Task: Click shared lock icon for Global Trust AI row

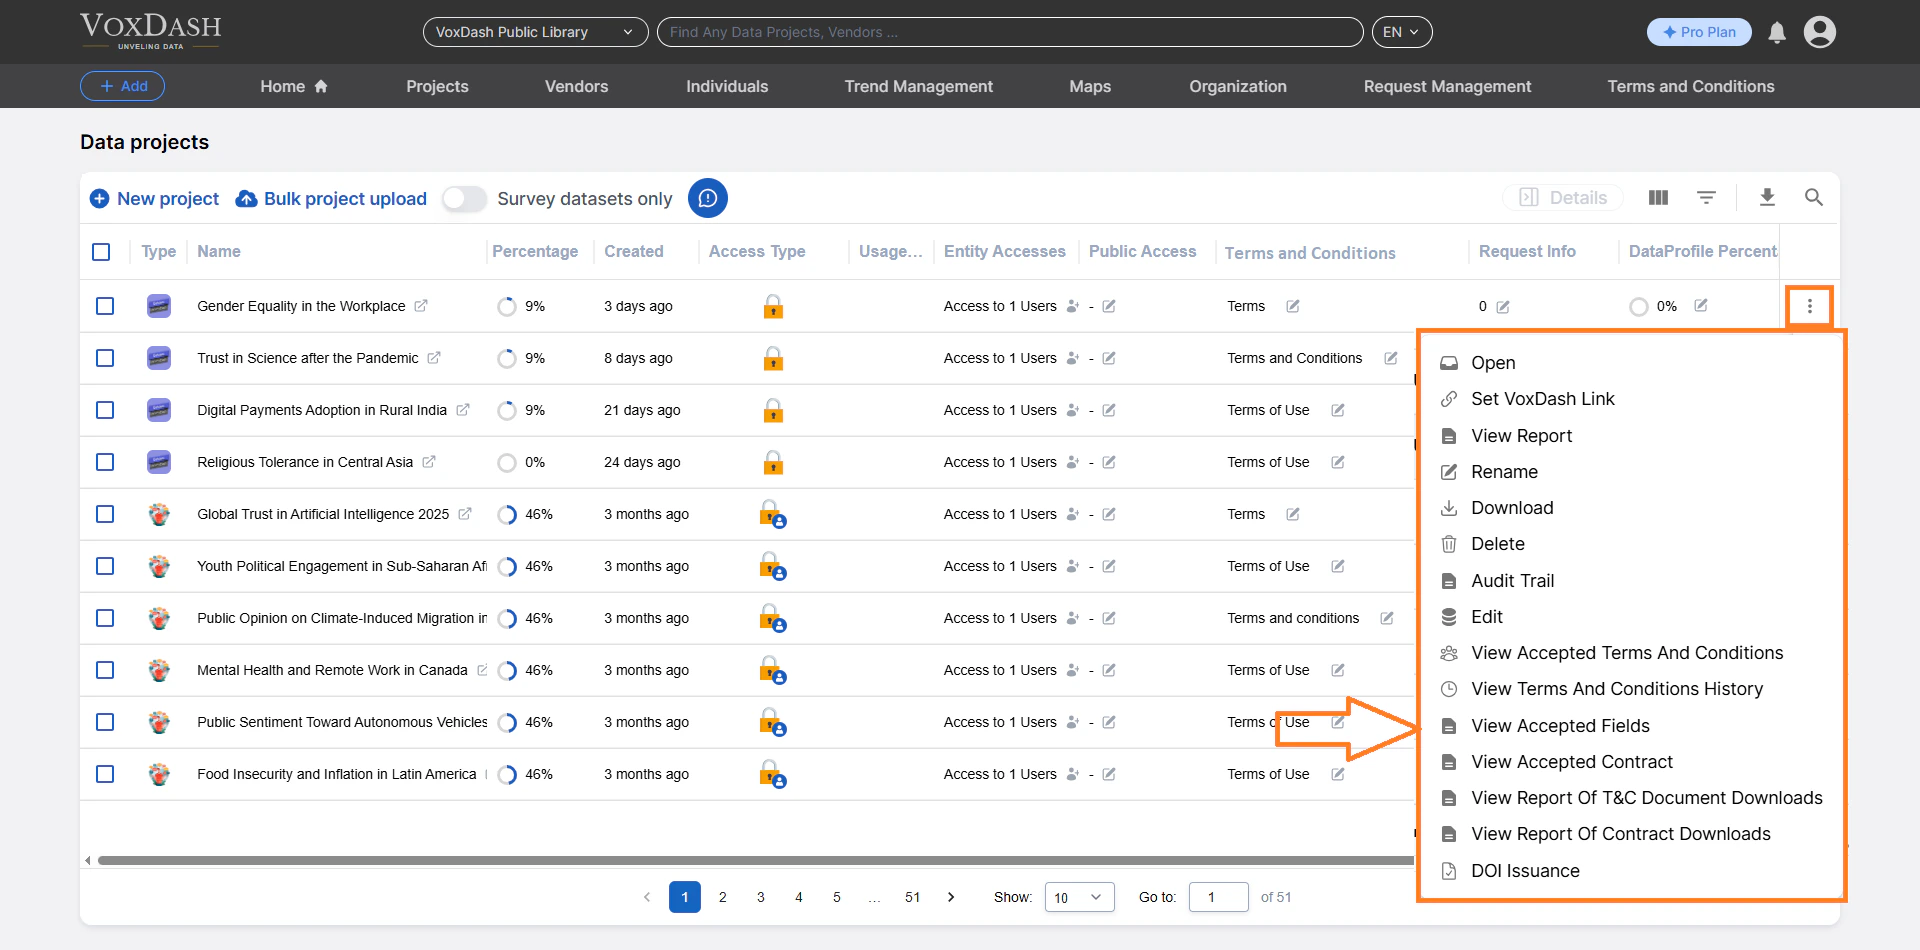Action: coord(773,514)
